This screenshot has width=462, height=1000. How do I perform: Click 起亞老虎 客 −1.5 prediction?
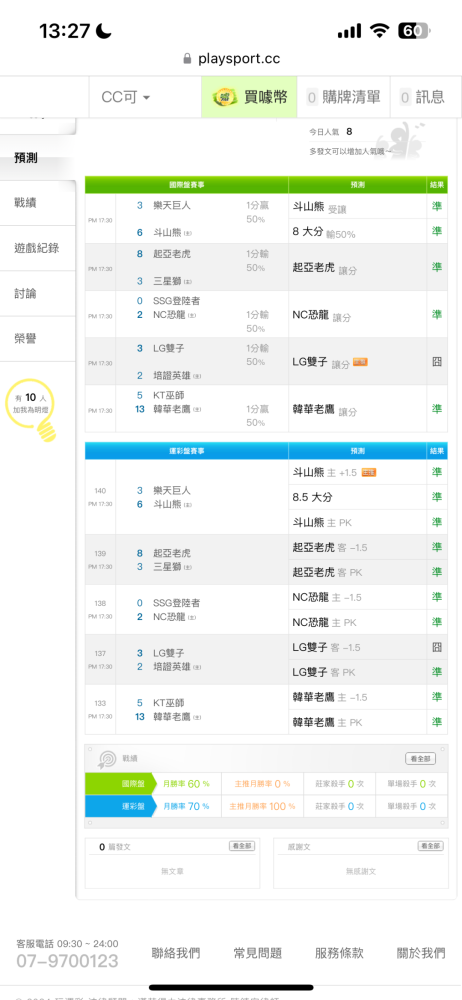tap(330, 547)
